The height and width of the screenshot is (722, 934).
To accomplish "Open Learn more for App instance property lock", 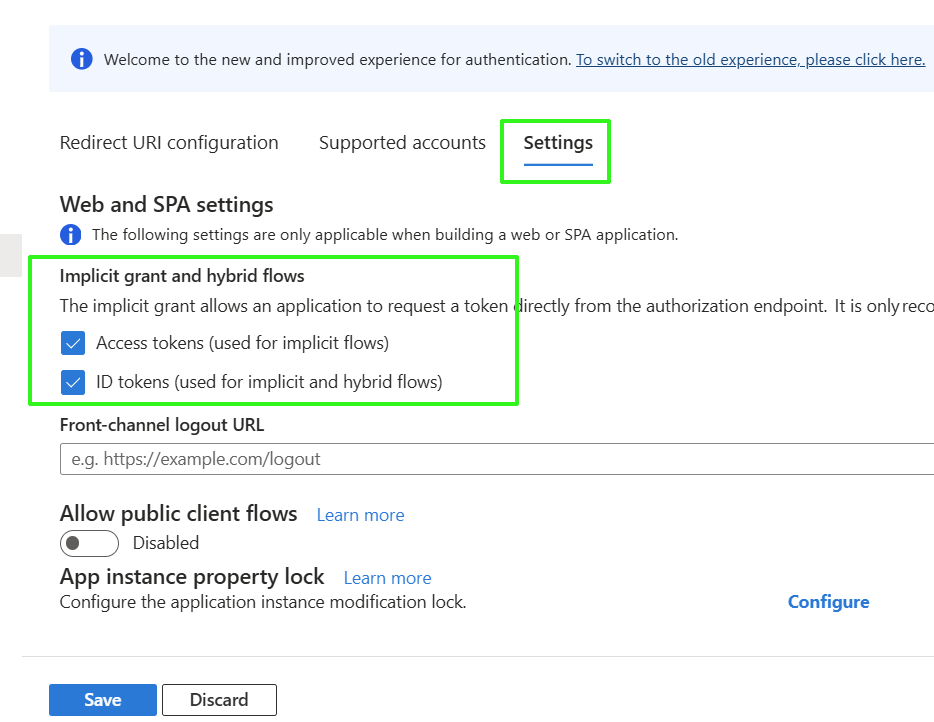I will point(387,578).
